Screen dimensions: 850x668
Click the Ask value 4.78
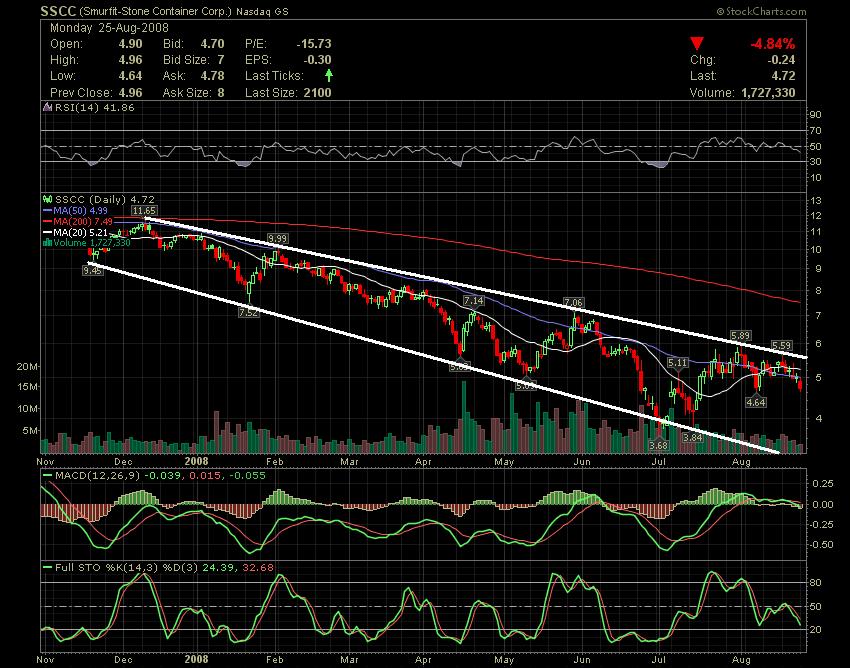(x=212, y=76)
